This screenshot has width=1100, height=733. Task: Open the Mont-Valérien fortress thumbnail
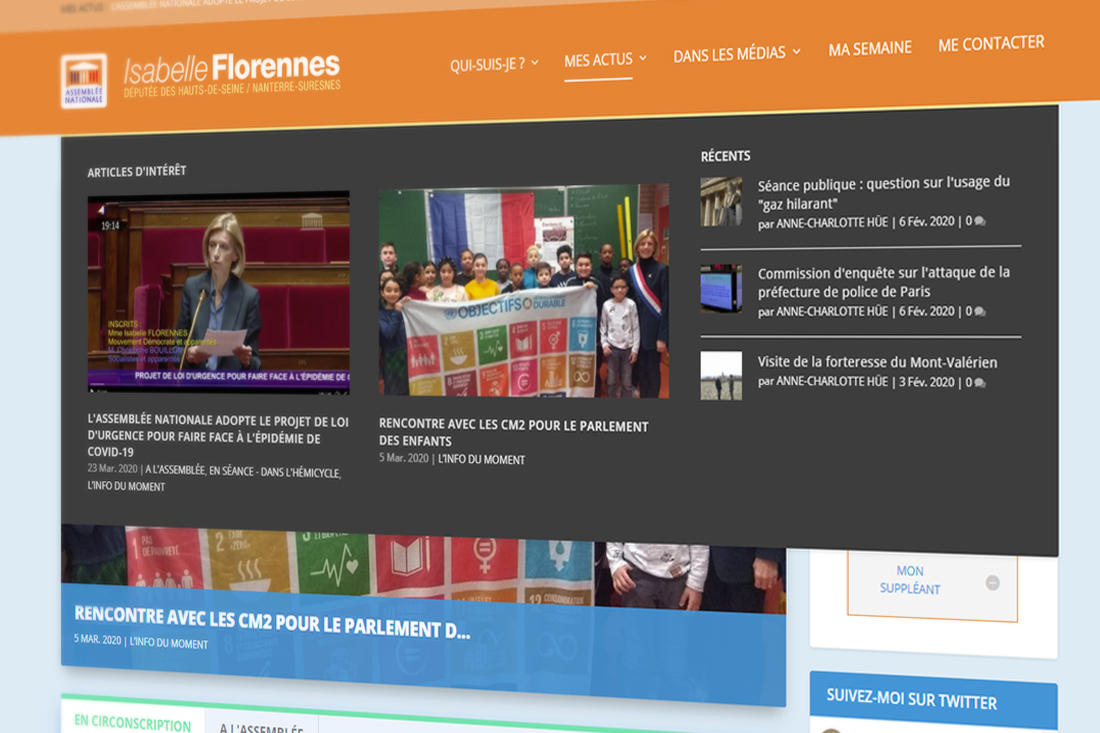coord(721,375)
